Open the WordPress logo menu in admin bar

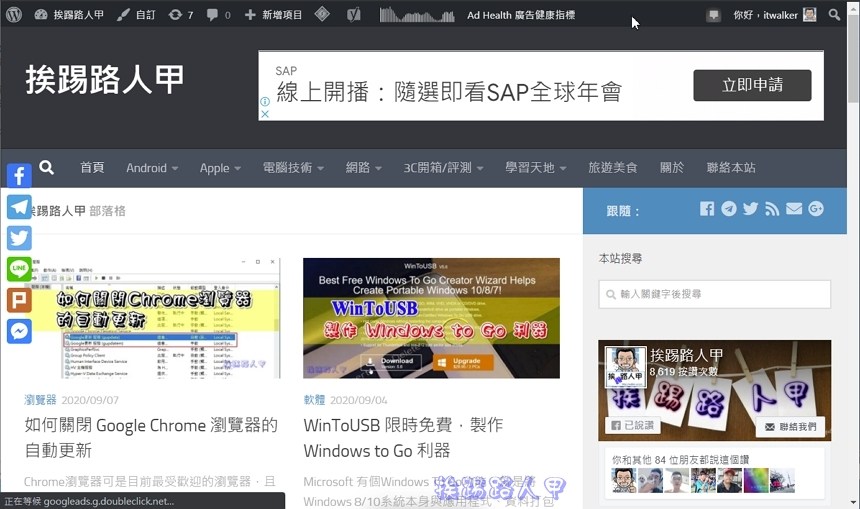pyautogui.click(x=14, y=15)
